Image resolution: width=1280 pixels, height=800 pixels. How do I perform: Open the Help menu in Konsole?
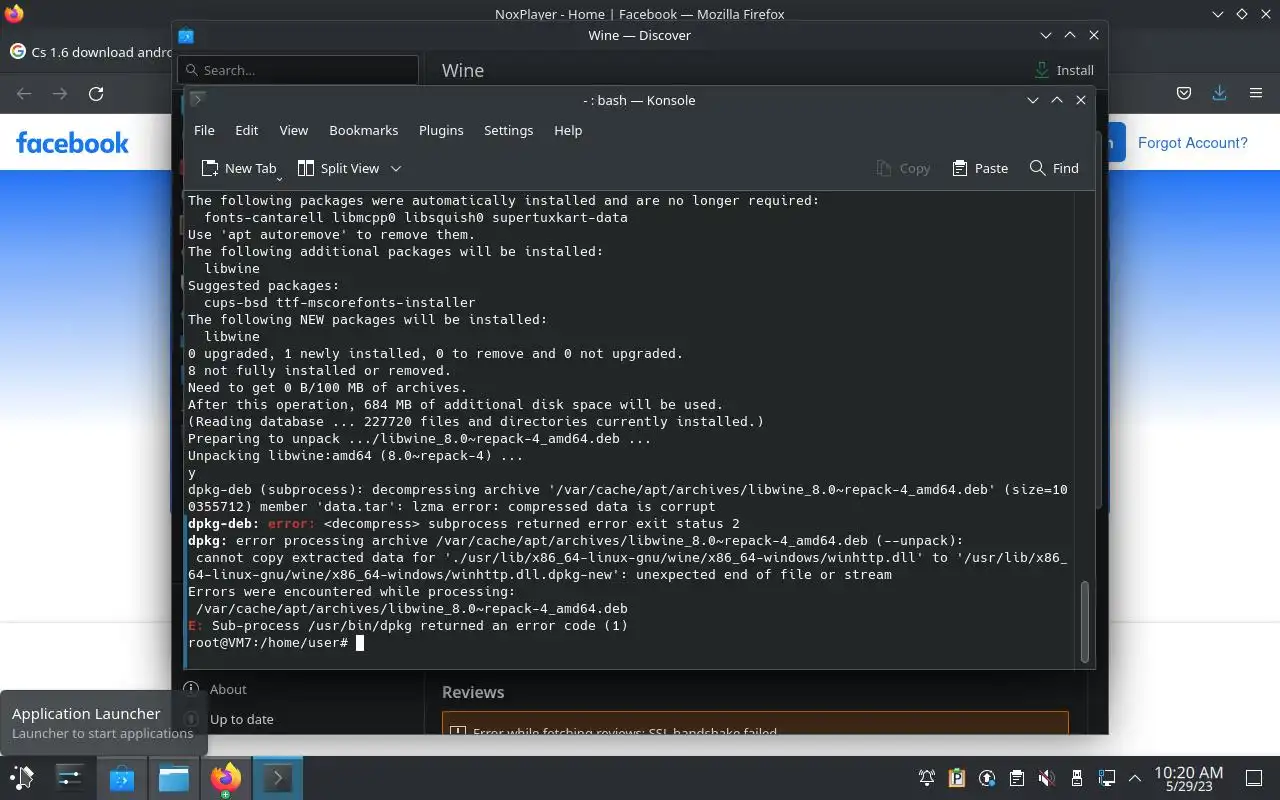pyautogui.click(x=568, y=130)
